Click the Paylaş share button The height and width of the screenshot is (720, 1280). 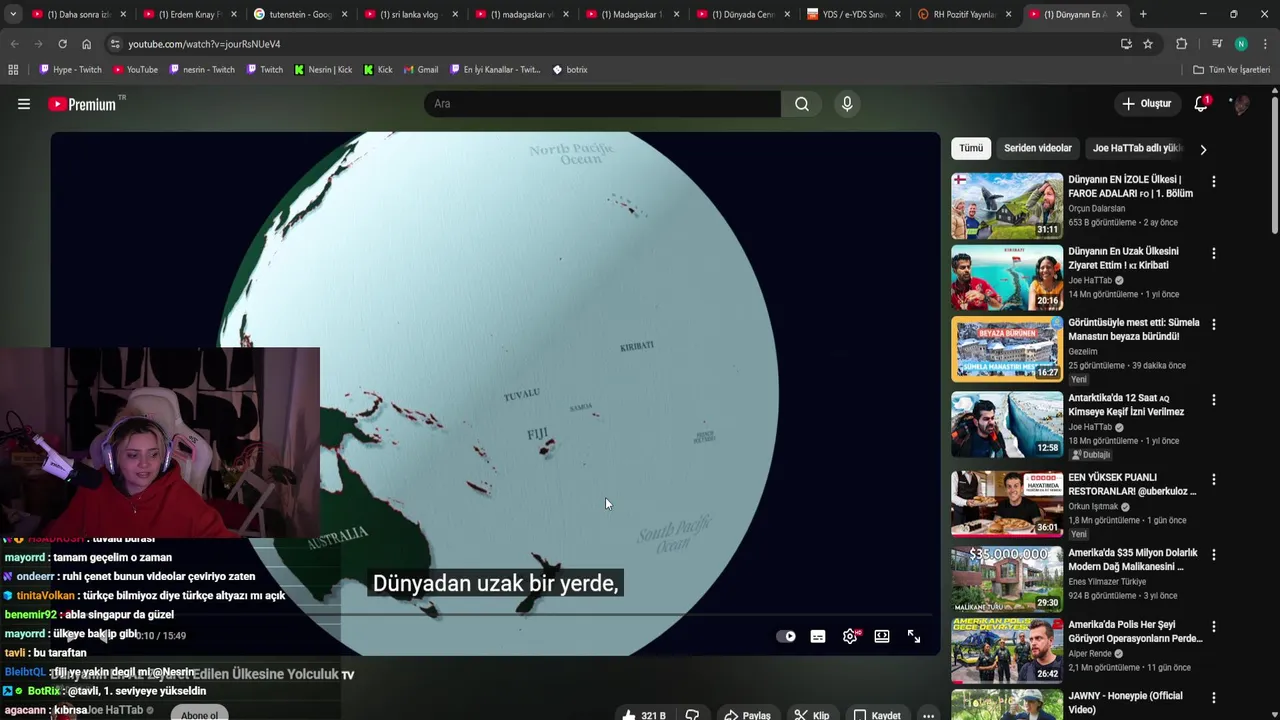(x=747, y=715)
